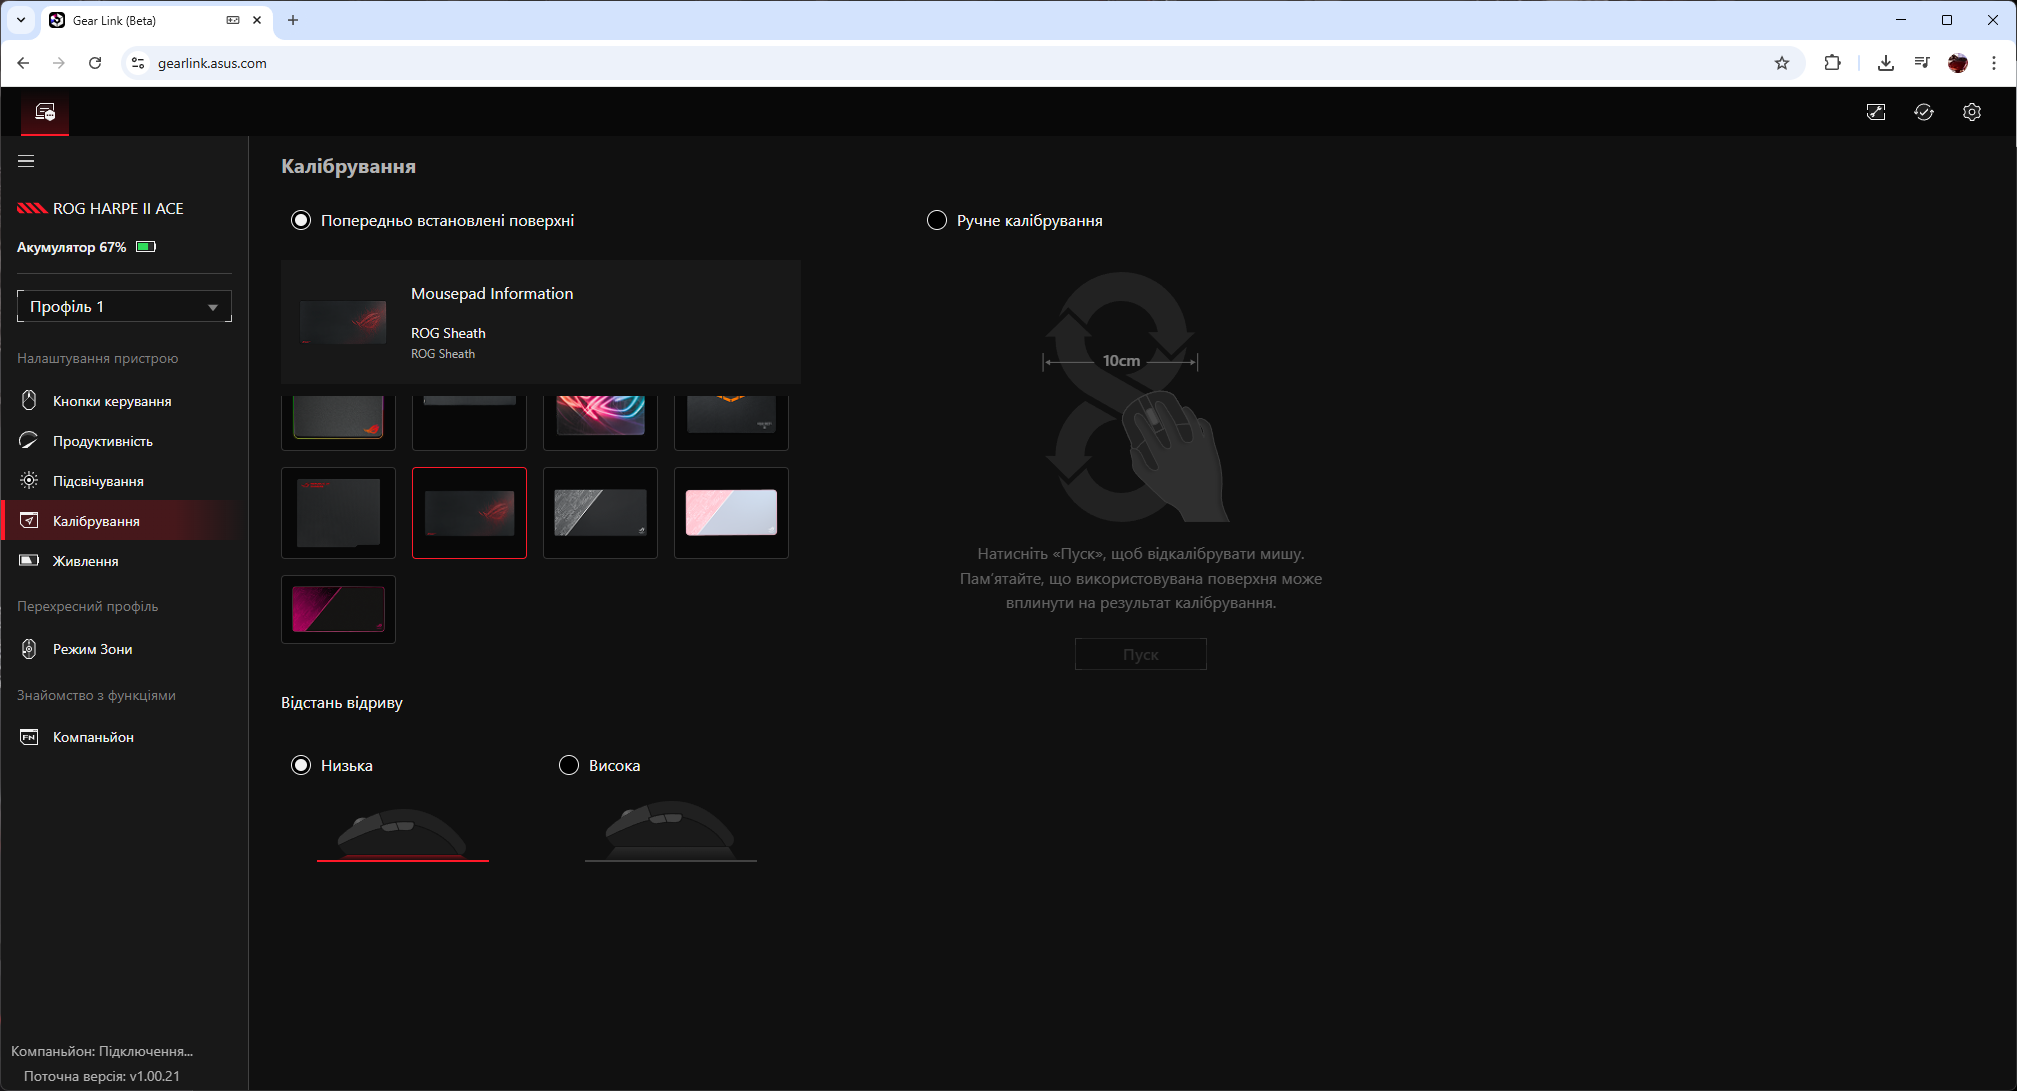Viewport: 2017px width, 1091px height.
Task: Click the top-right display mode icon
Action: (1875, 112)
